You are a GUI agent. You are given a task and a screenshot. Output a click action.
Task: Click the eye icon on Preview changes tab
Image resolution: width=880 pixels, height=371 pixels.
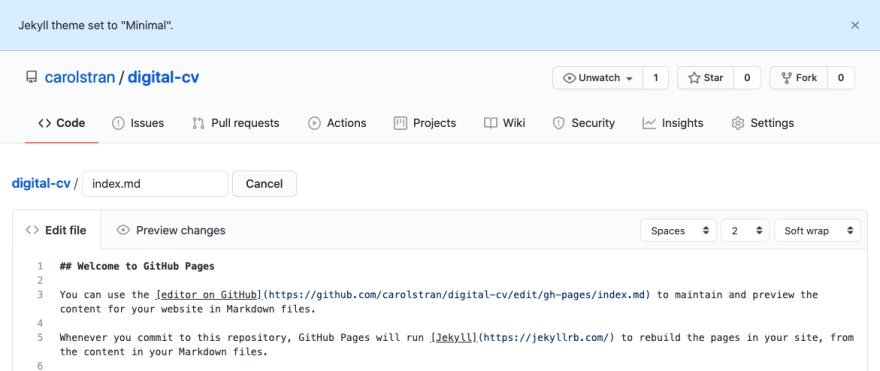123,230
